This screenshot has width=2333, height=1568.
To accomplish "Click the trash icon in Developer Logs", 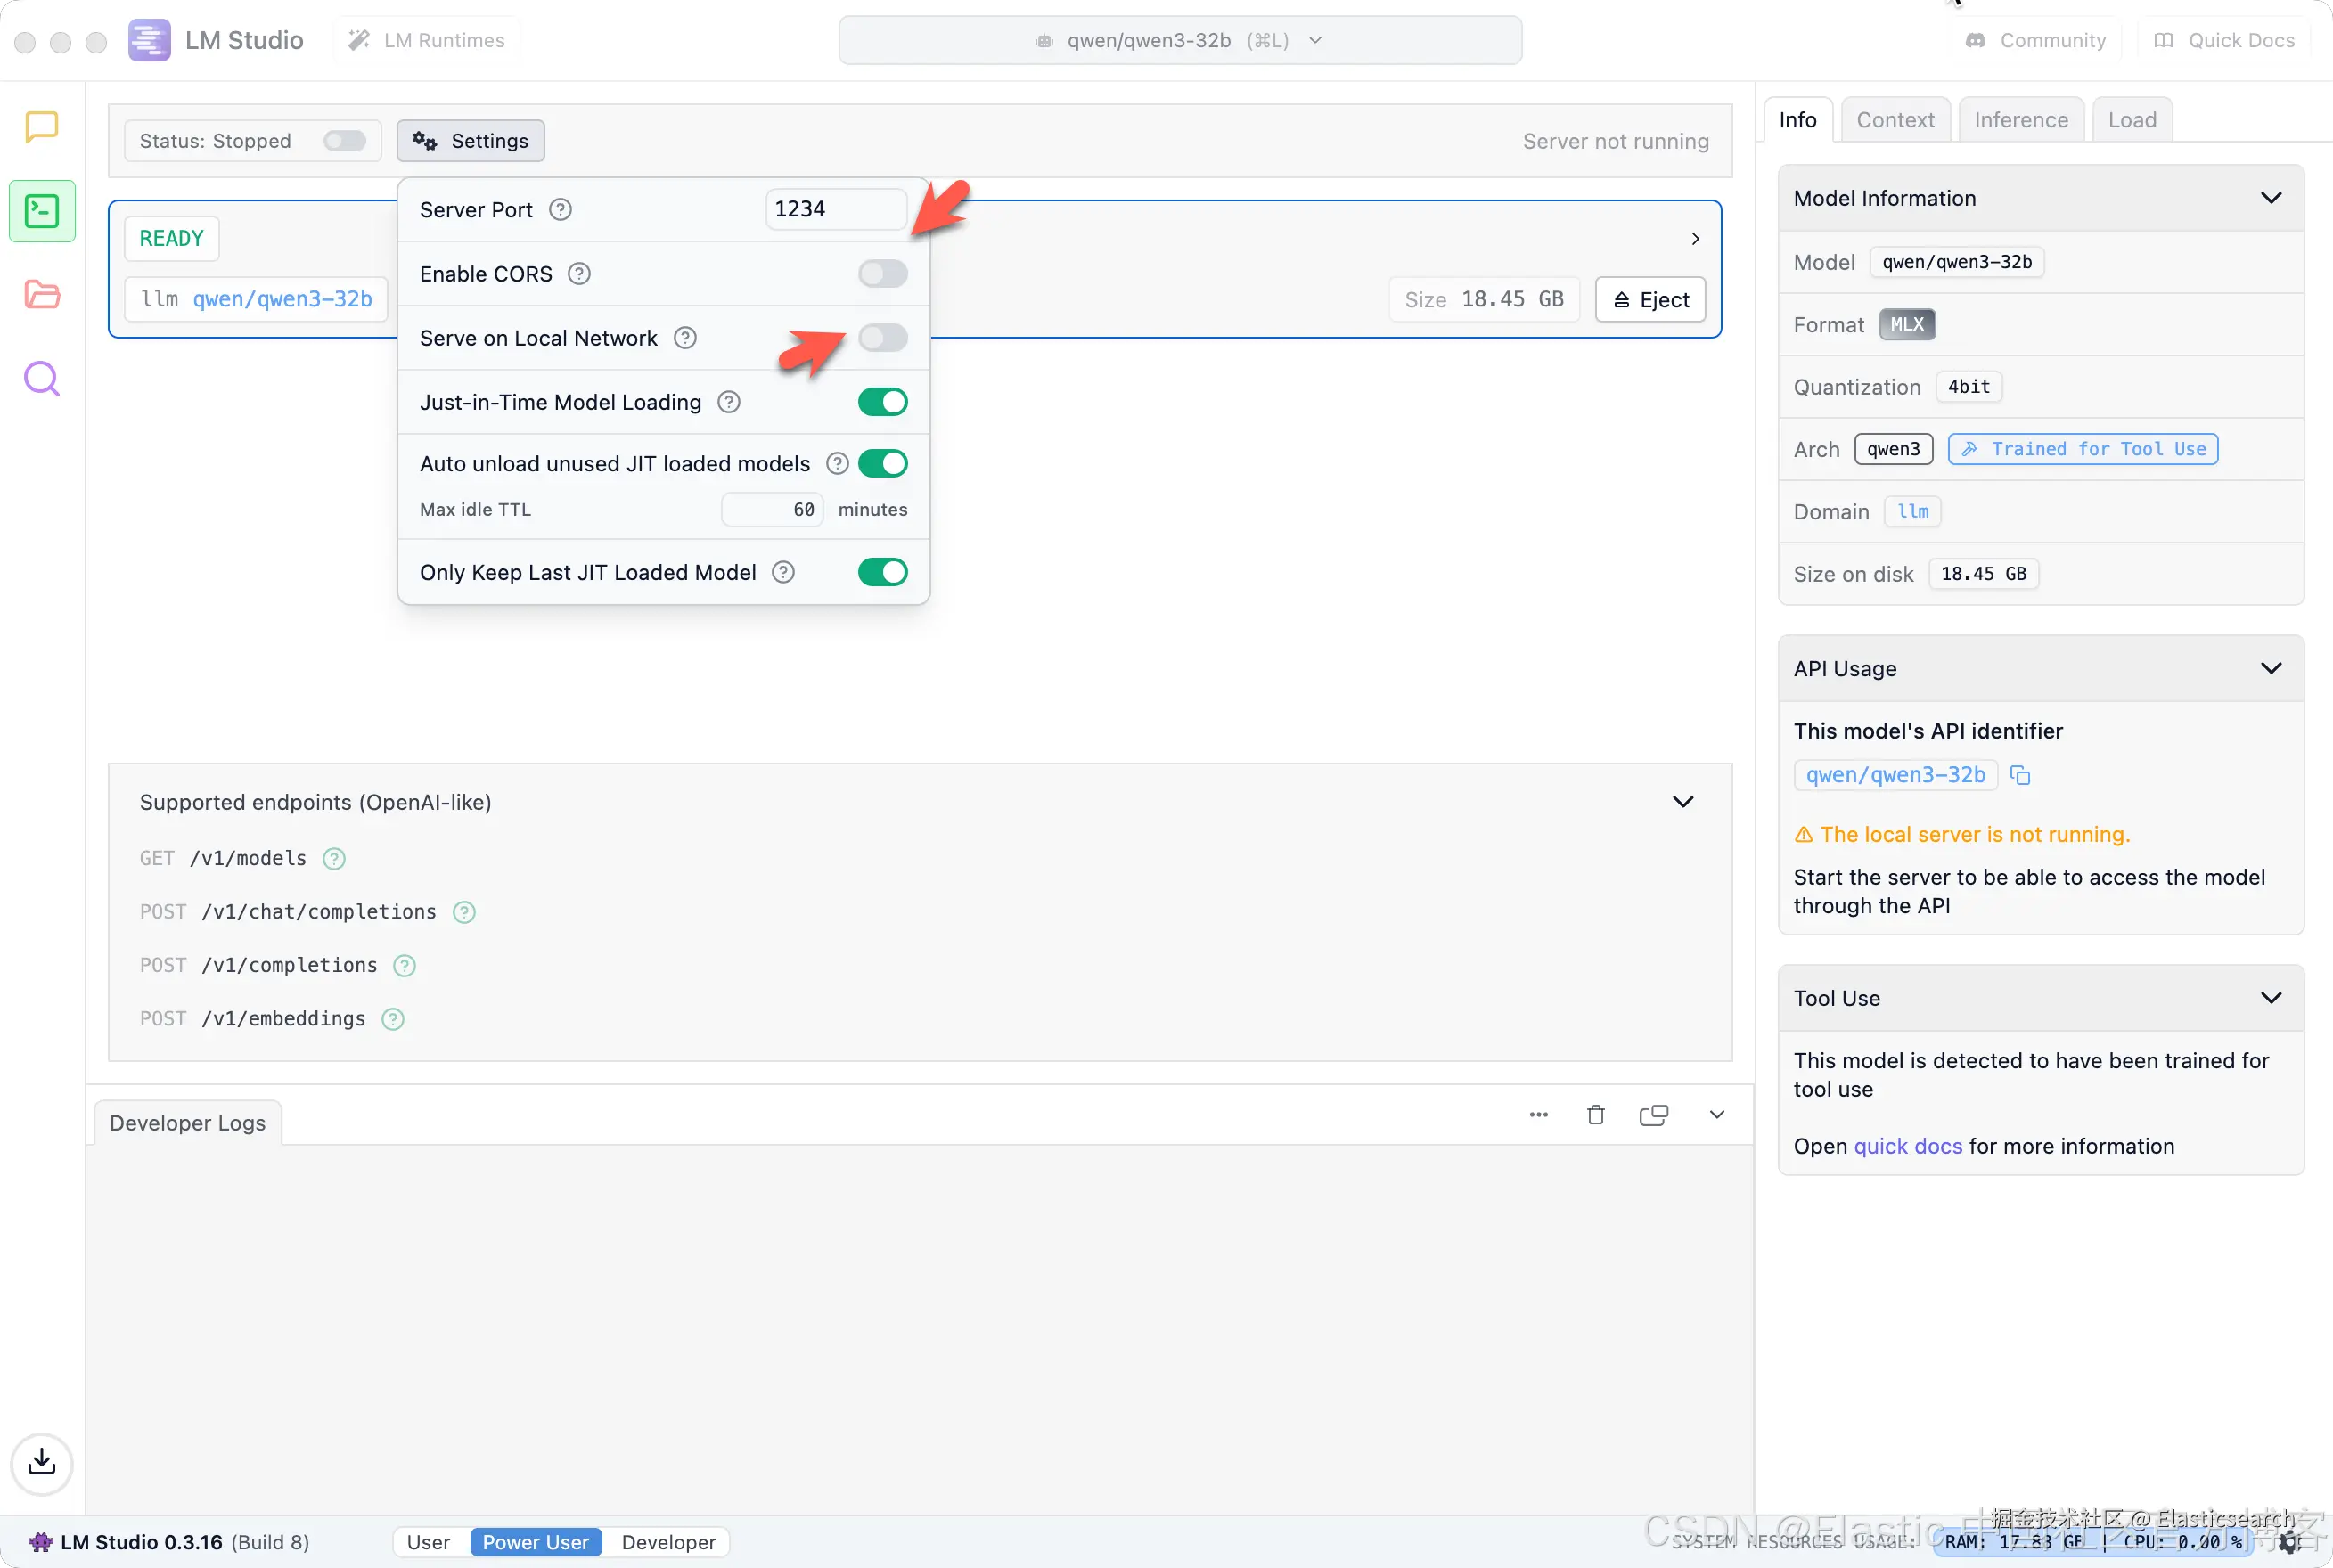I will [x=1596, y=1115].
